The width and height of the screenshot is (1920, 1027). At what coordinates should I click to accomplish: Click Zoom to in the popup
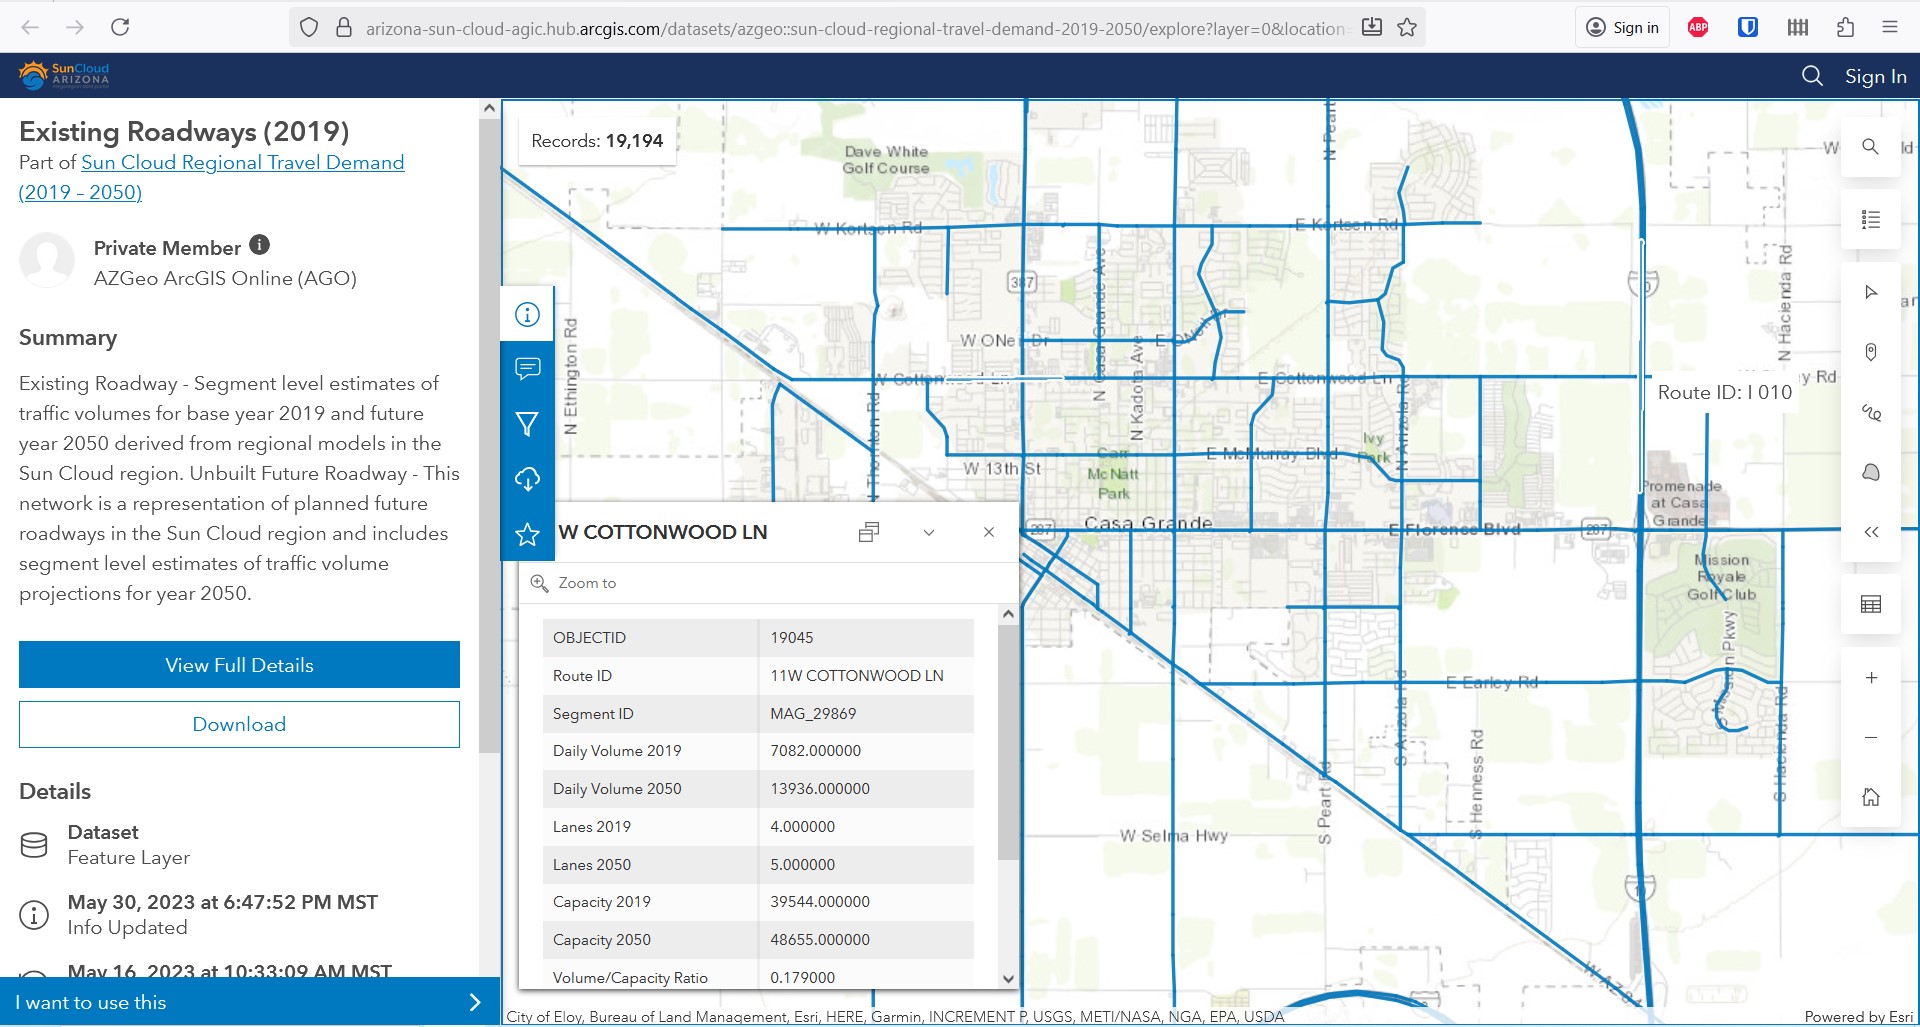click(x=586, y=583)
